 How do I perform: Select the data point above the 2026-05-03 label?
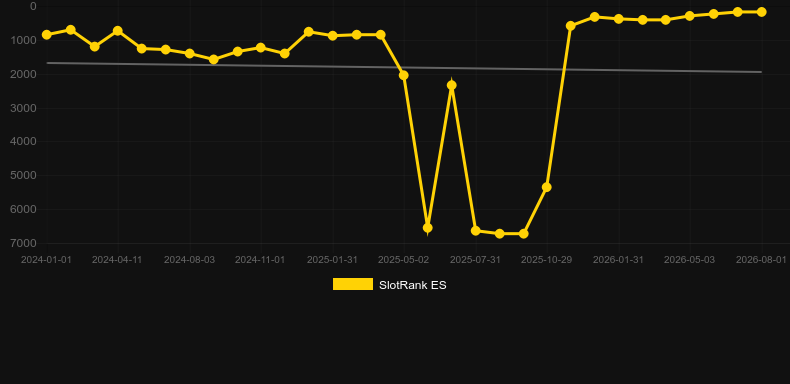pos(690,16)
